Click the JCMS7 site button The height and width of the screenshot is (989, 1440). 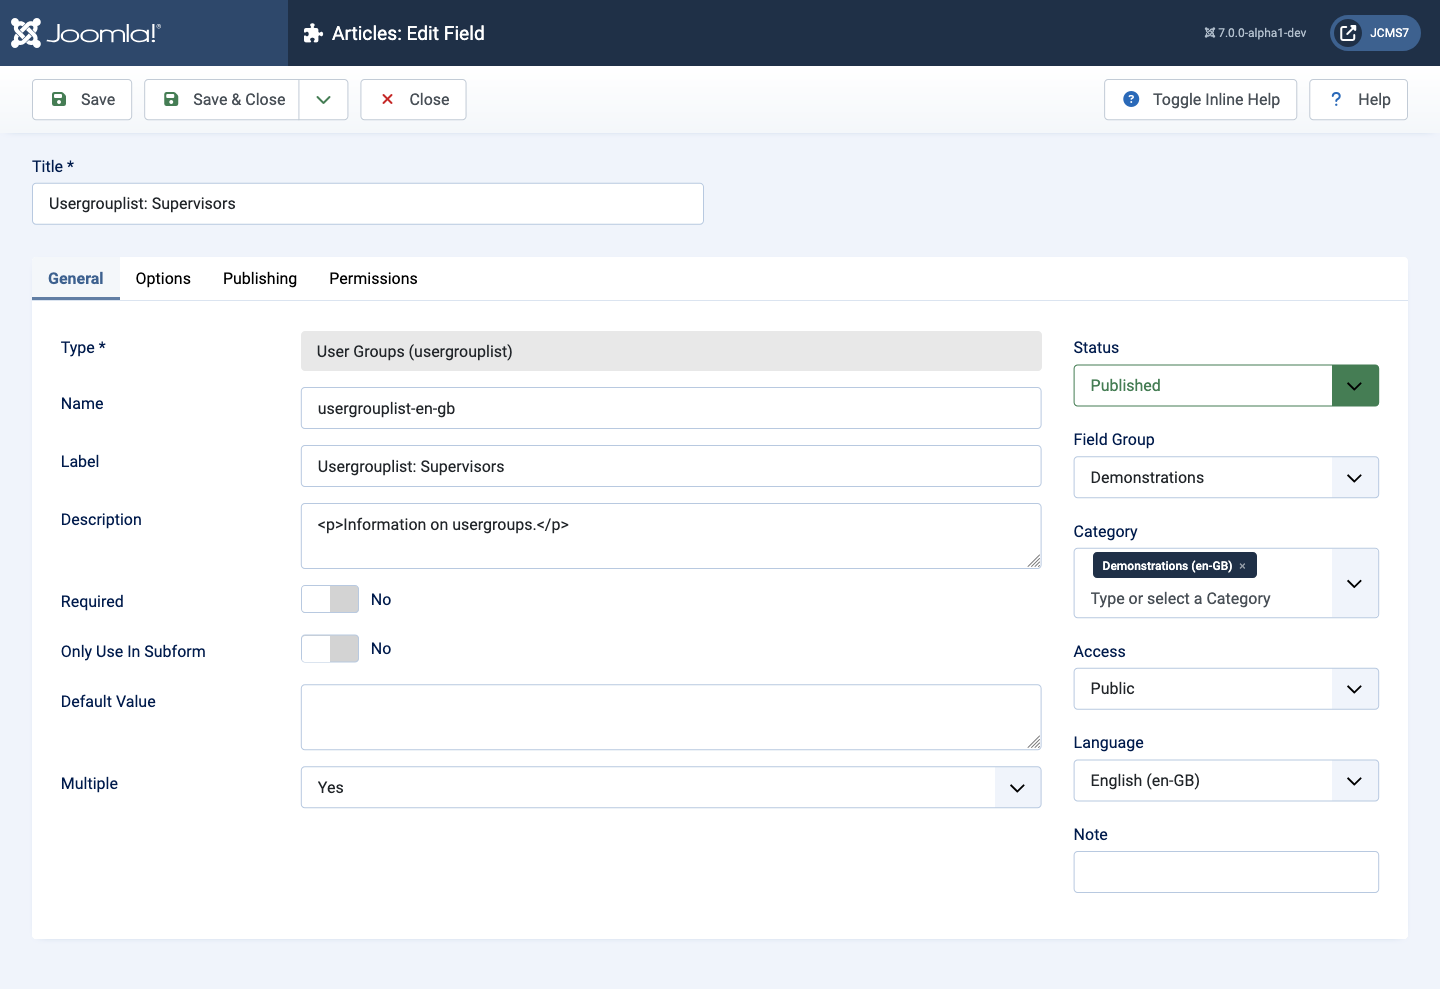click(1375, 33)
